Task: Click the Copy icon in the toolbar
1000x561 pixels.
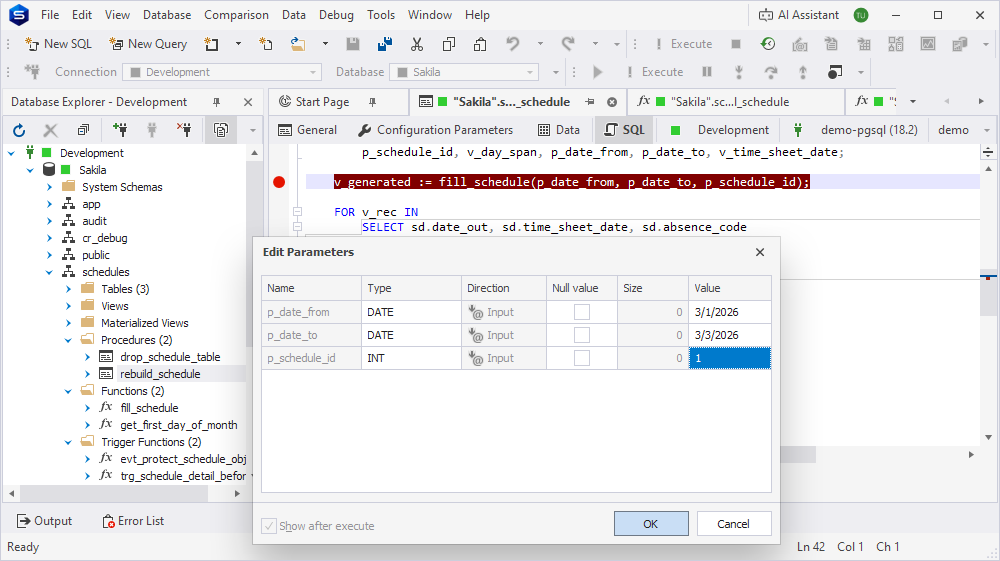Action: pos(449,44)
